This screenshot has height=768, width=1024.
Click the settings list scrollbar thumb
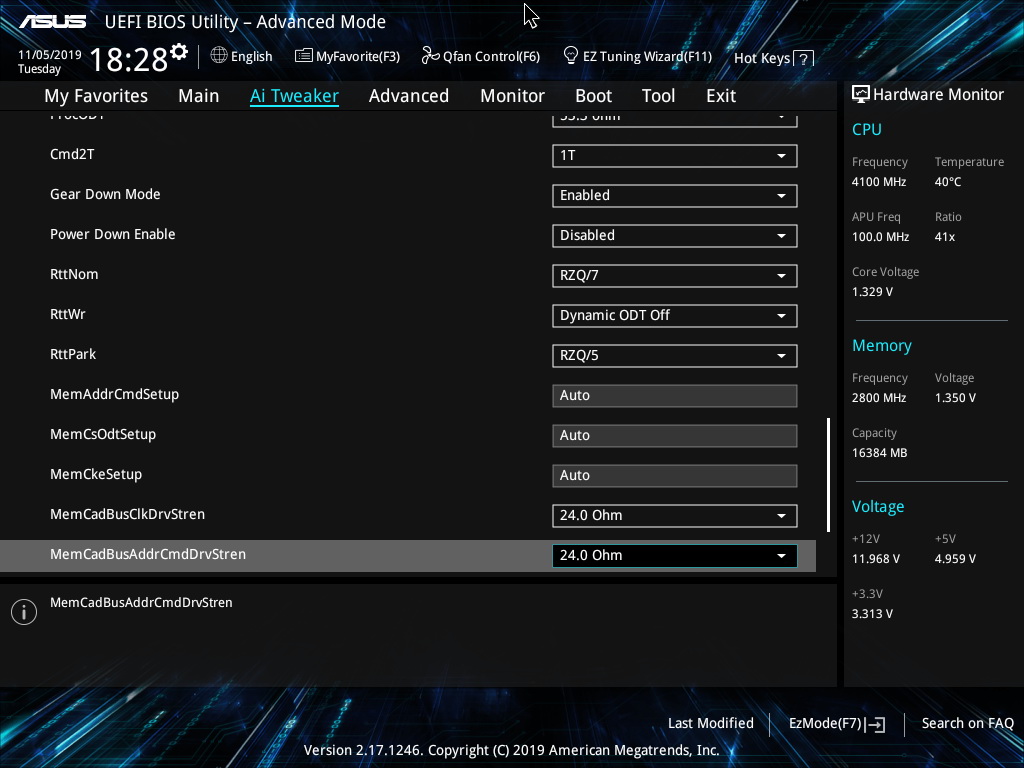(828, 475)
